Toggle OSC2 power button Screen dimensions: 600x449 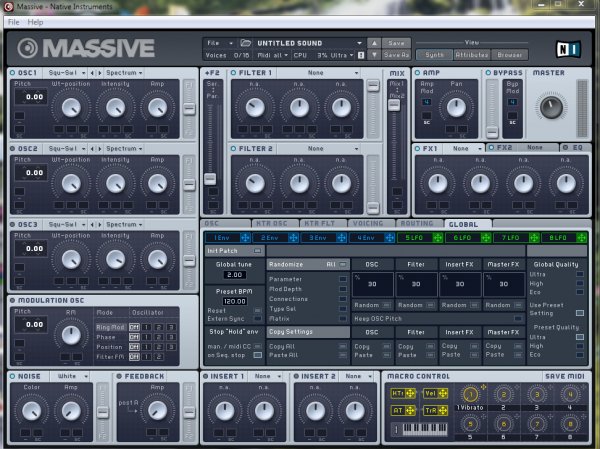click(x=12, y=149)
